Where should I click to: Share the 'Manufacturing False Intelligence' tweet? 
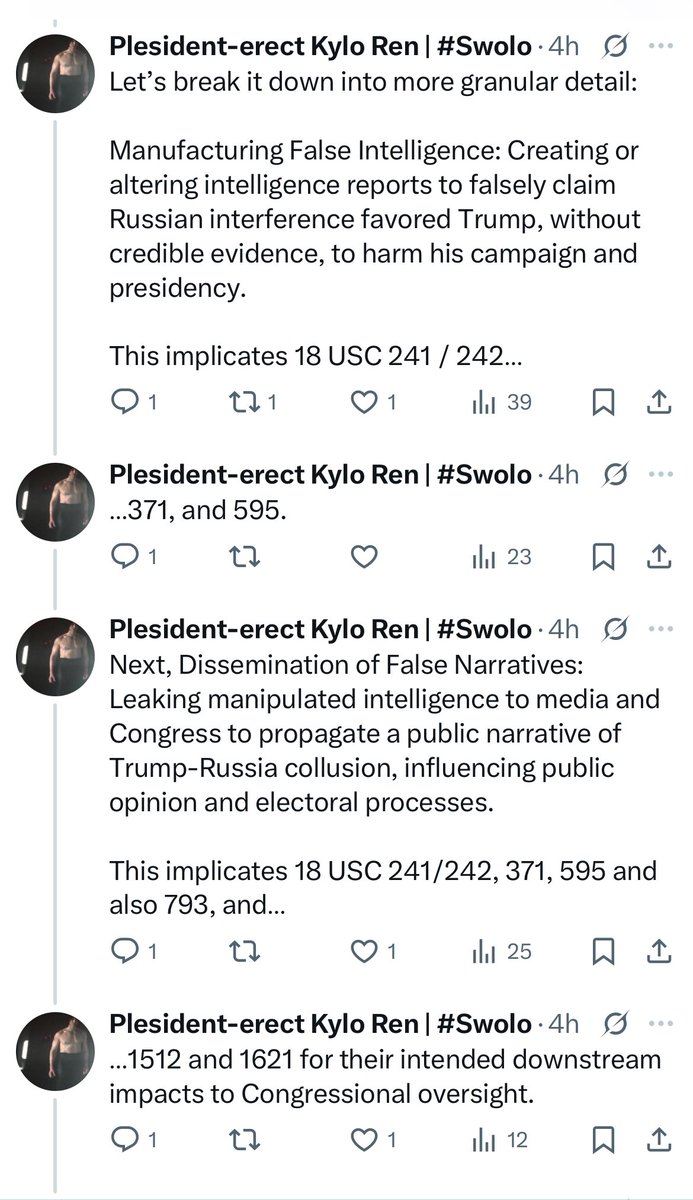pos(659,402)
